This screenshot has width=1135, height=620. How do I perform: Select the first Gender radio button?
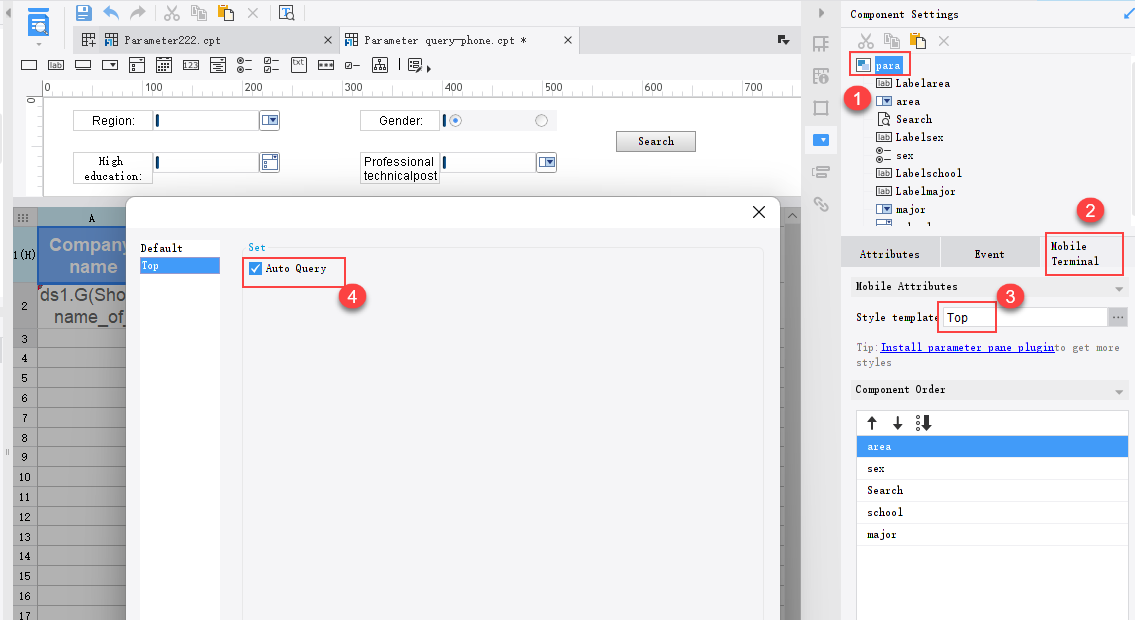(455, 121)
